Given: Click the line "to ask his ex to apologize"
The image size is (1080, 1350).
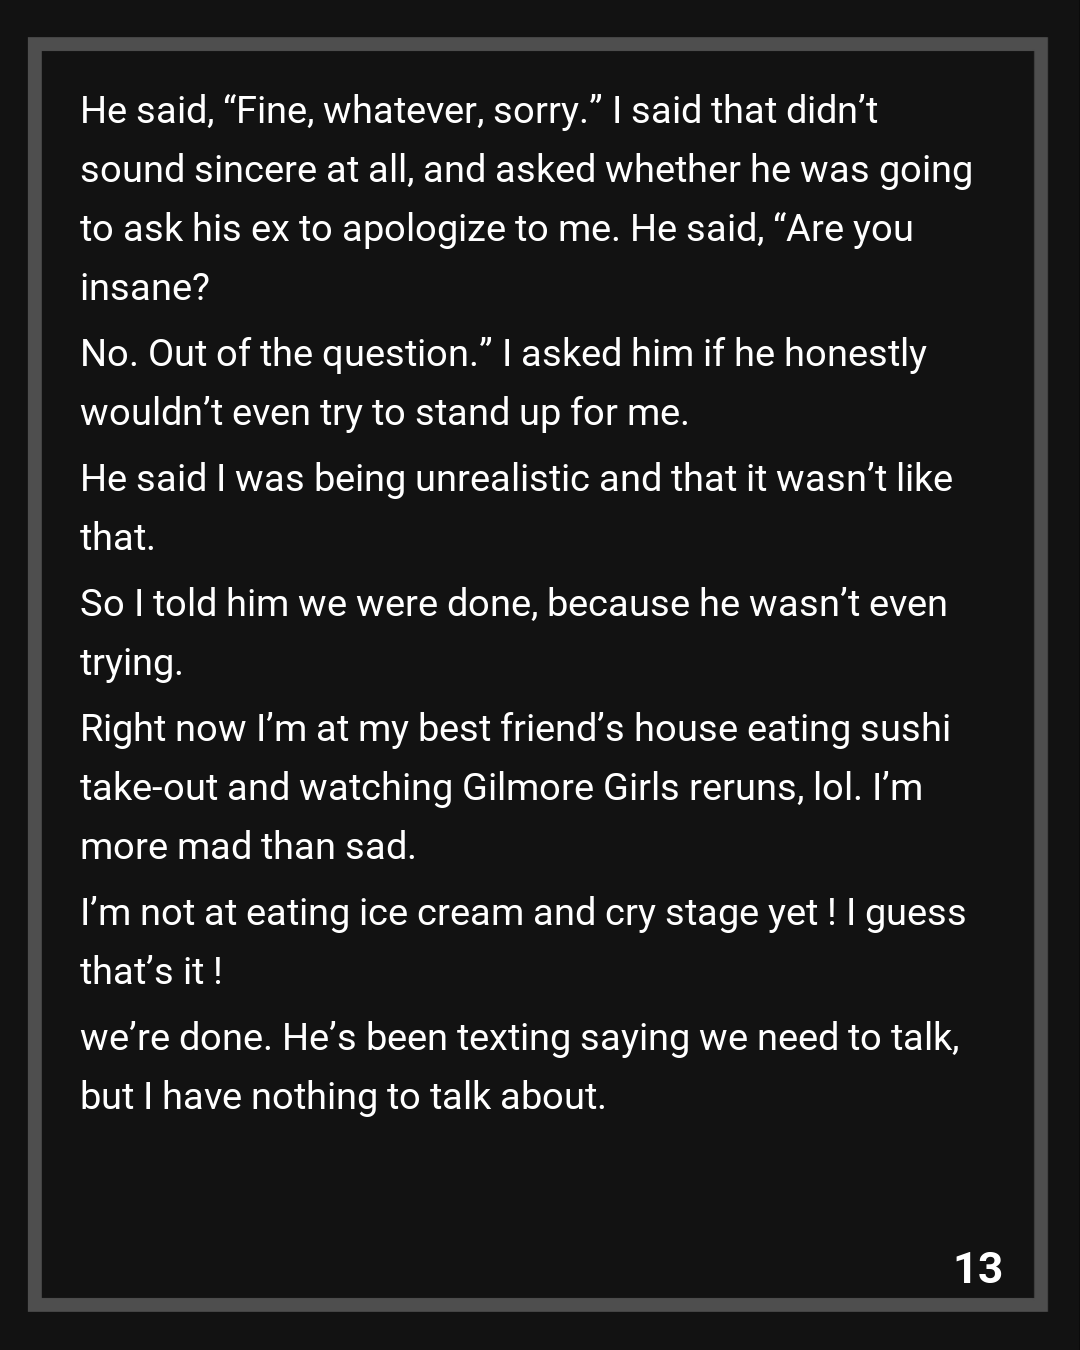Looking at the screenshot, I should click(x=496, y=229).
